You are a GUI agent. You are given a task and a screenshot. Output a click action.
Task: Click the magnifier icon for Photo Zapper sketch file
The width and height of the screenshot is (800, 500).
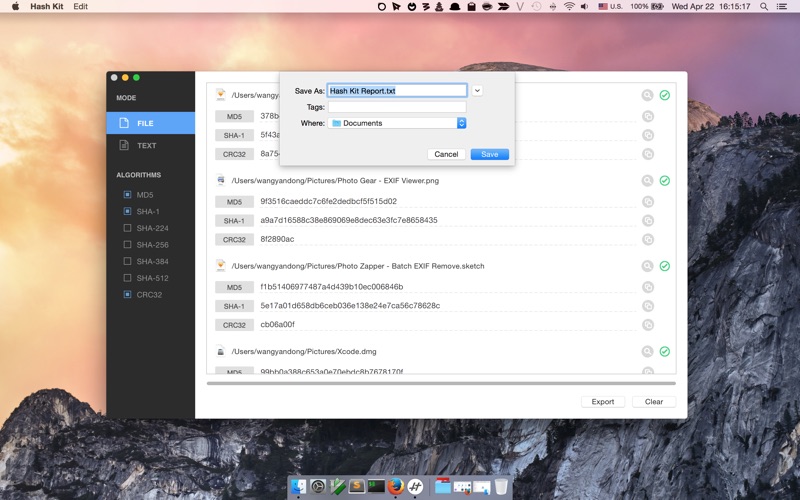click(647, 266)
